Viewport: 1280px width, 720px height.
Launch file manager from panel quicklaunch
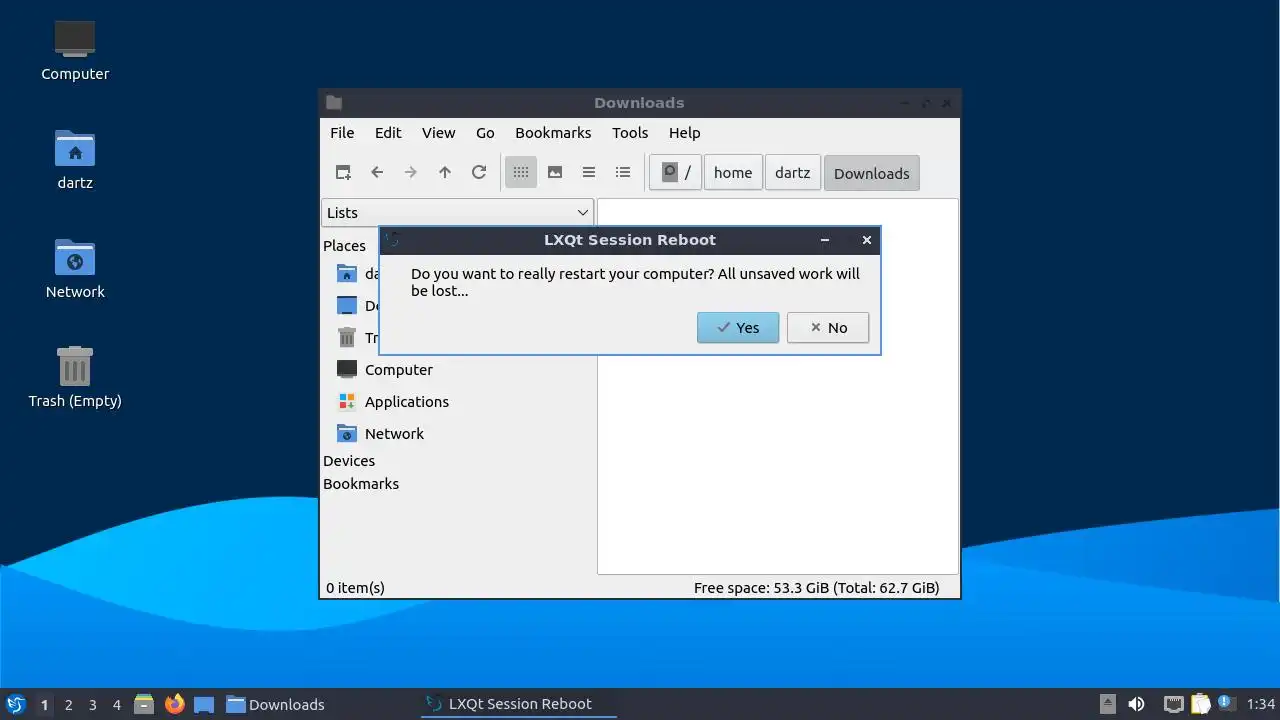(x=144, y=704)
